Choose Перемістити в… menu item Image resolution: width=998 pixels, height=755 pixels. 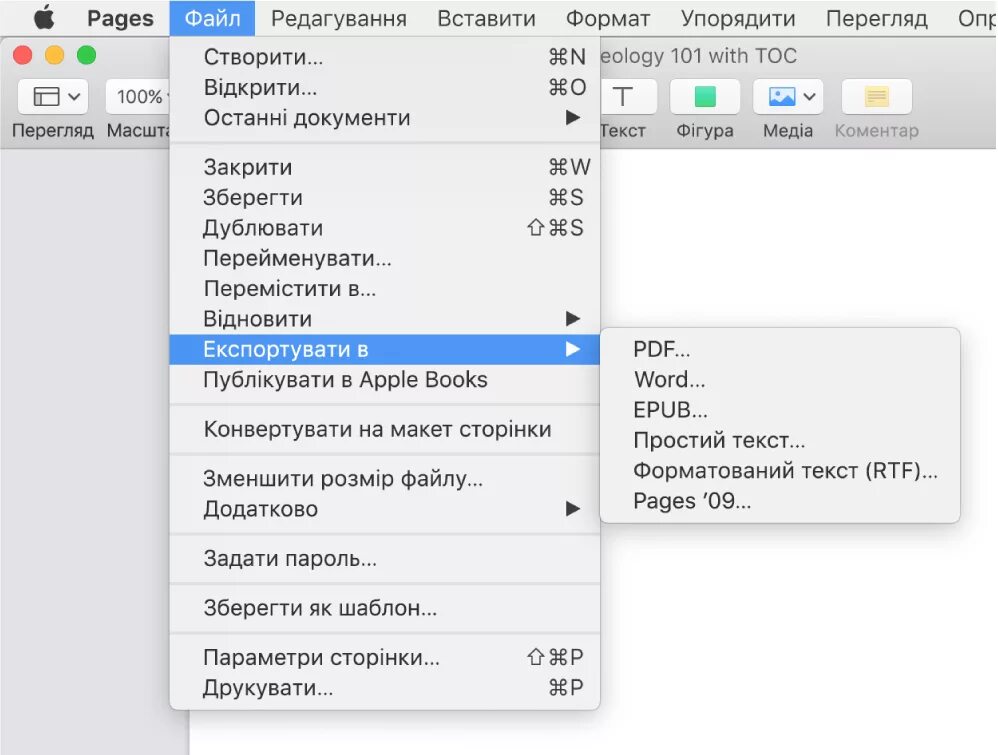point(384,288)
